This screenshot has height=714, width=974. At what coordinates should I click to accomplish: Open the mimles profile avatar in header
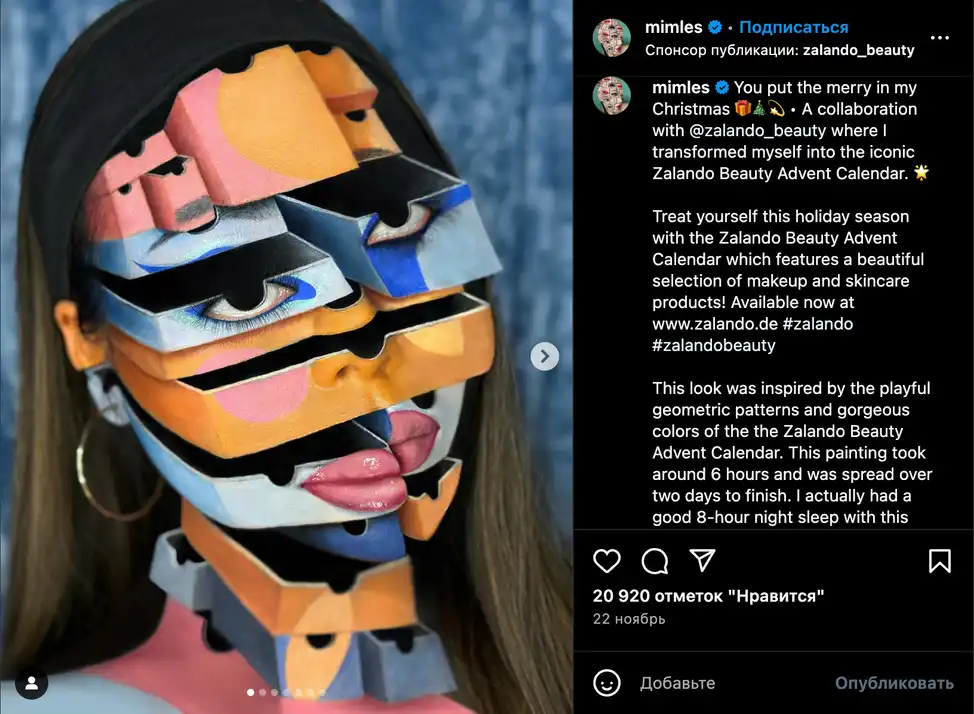coord(611,38)
